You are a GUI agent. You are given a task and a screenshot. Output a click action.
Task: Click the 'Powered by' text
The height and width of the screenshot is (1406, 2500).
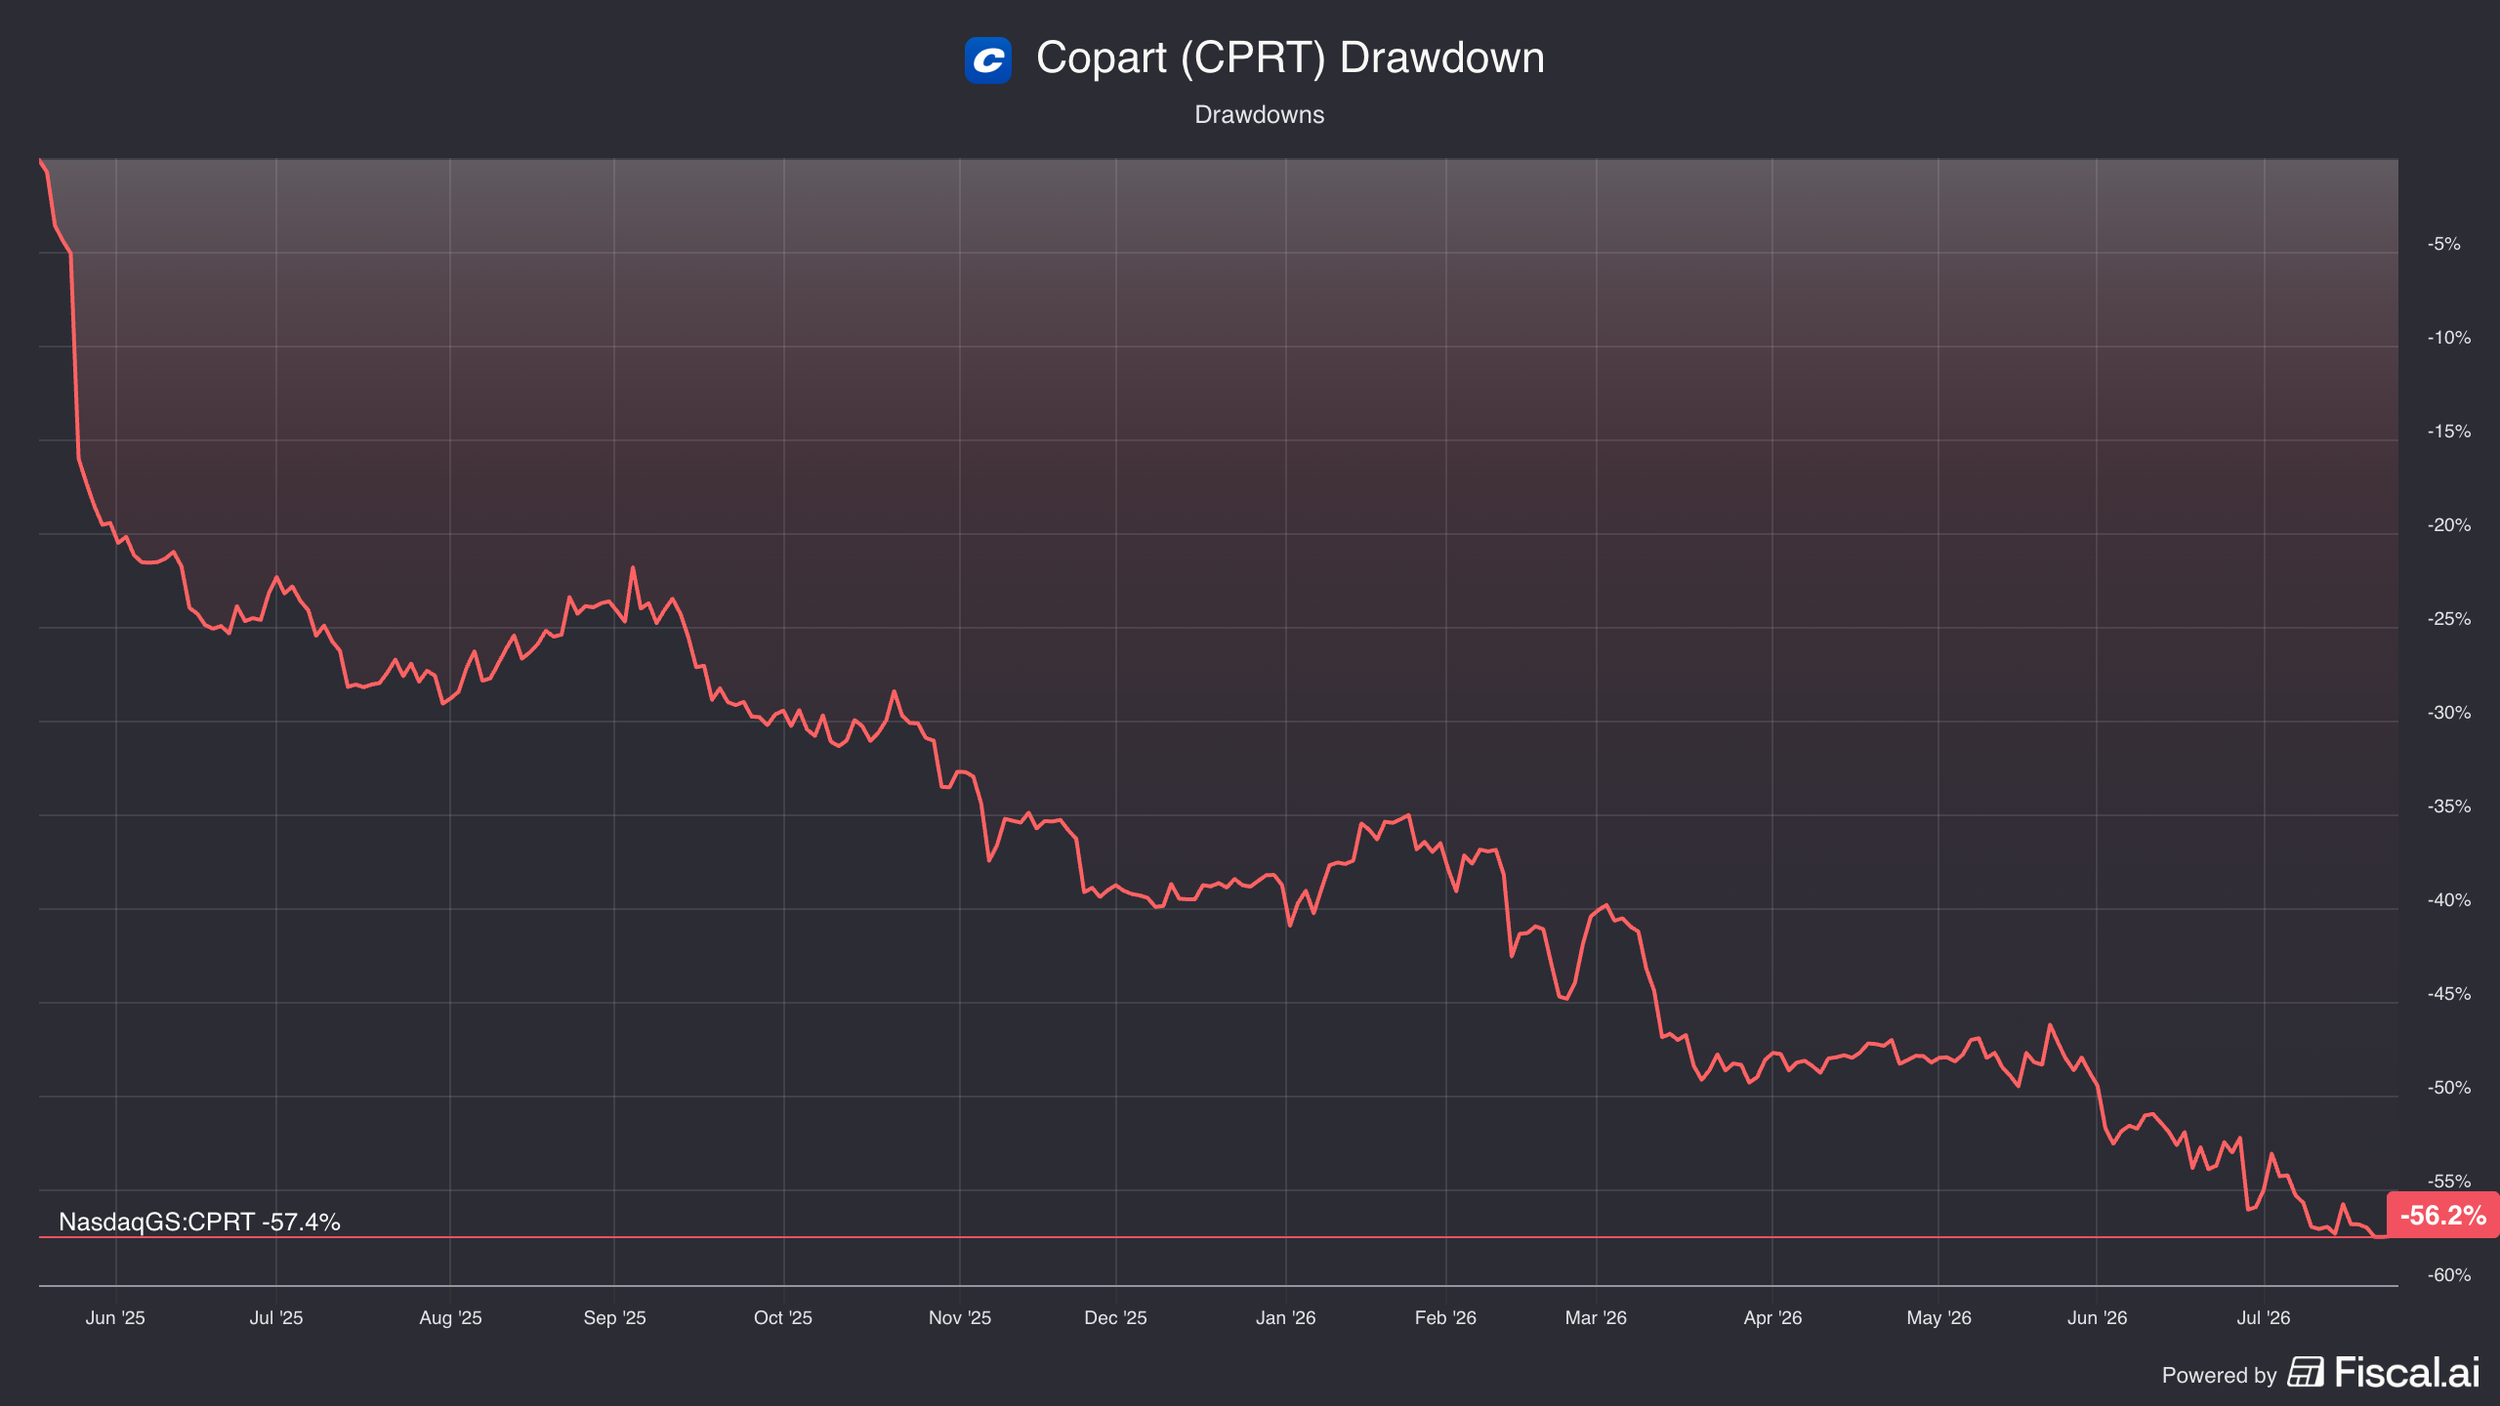click(x=2219, y=1375)
